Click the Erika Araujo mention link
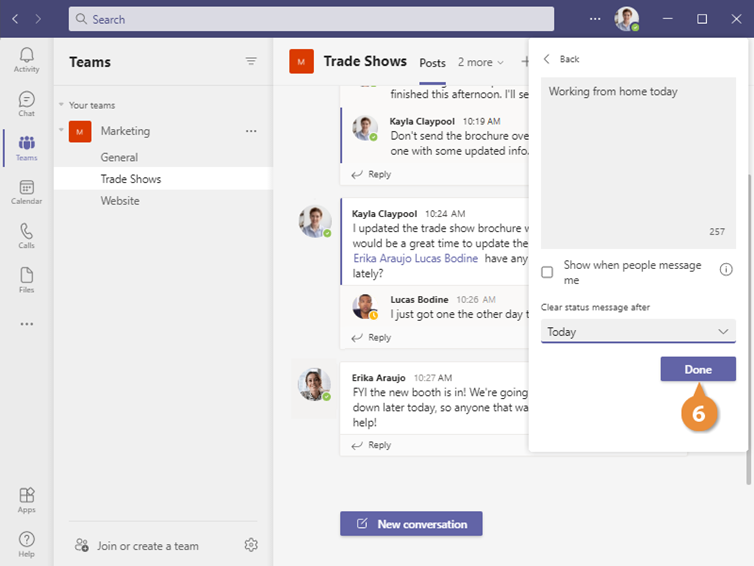 point(383,258)
